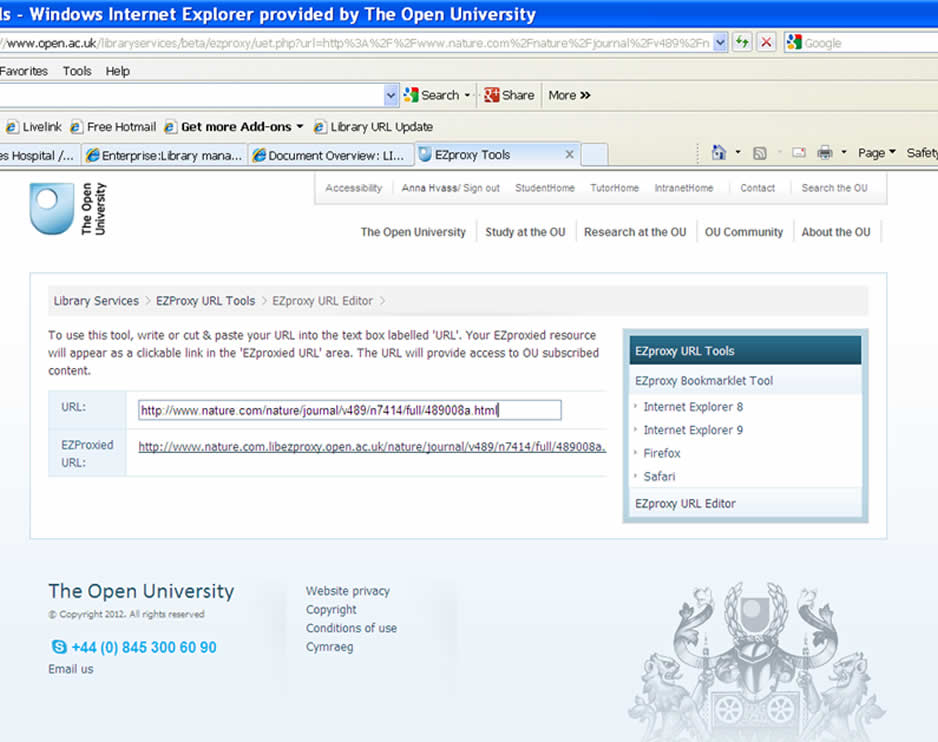
Task: Open the Livelink favorites shortcut
Action: tap(34, 127)
